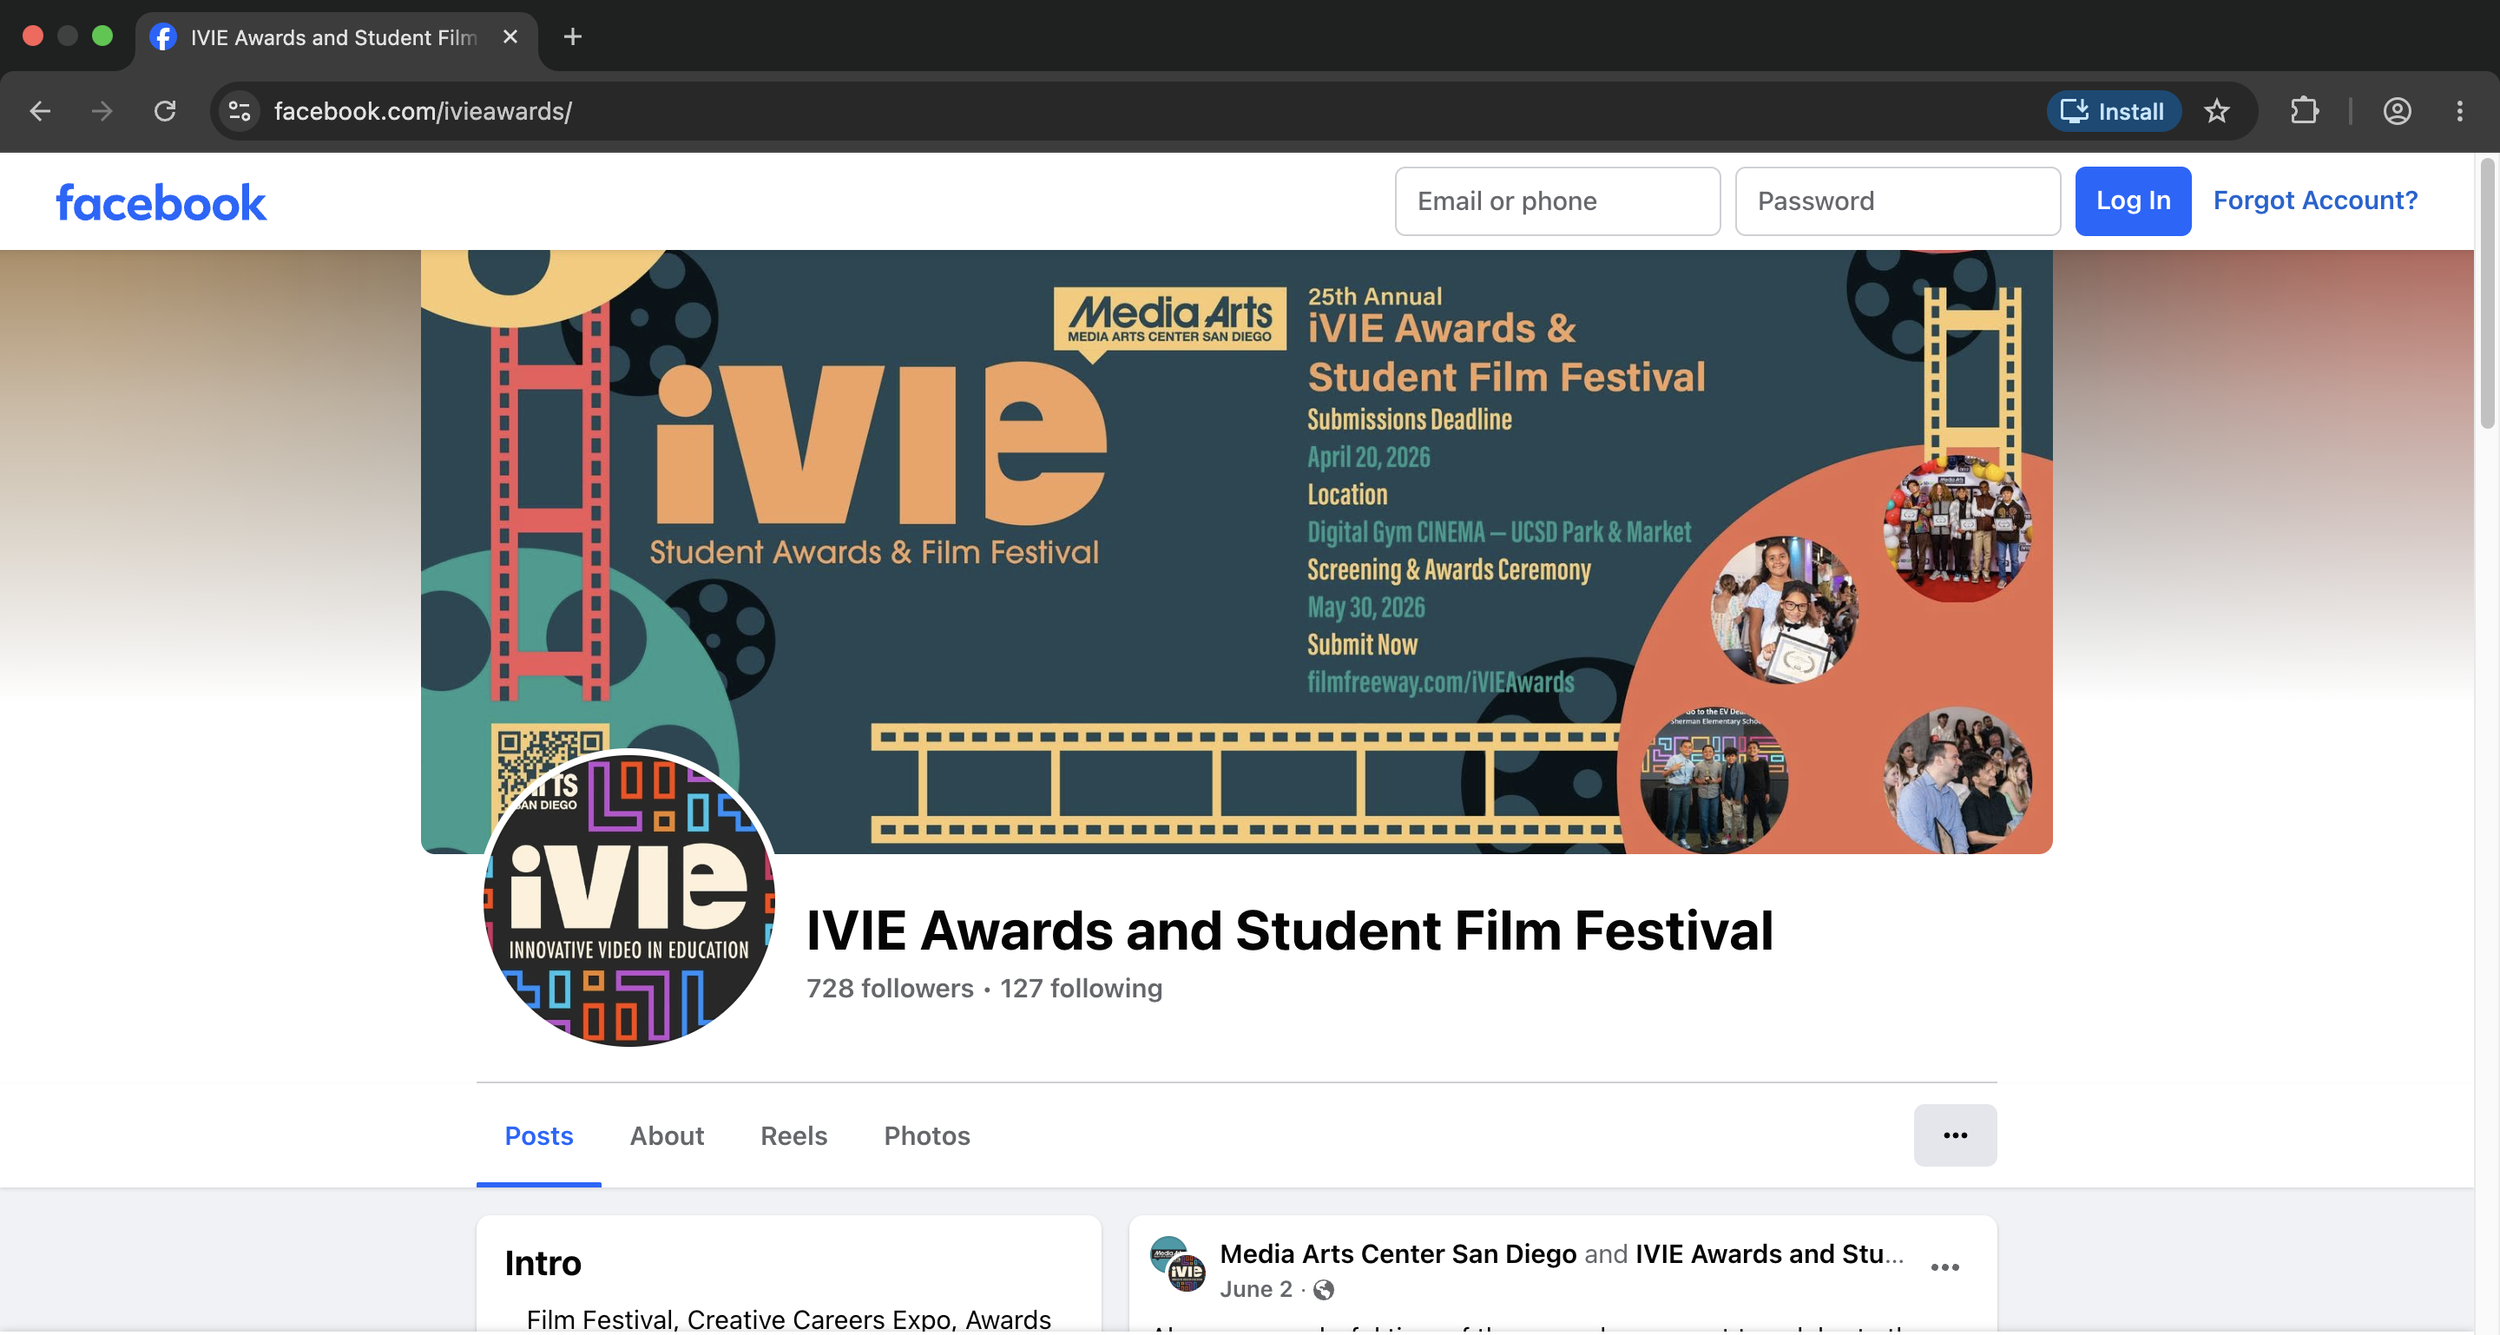Open the post author avatar icon
Image resolution: width=2500 pixels, height=1335 pixels.
point(1177,1265)
